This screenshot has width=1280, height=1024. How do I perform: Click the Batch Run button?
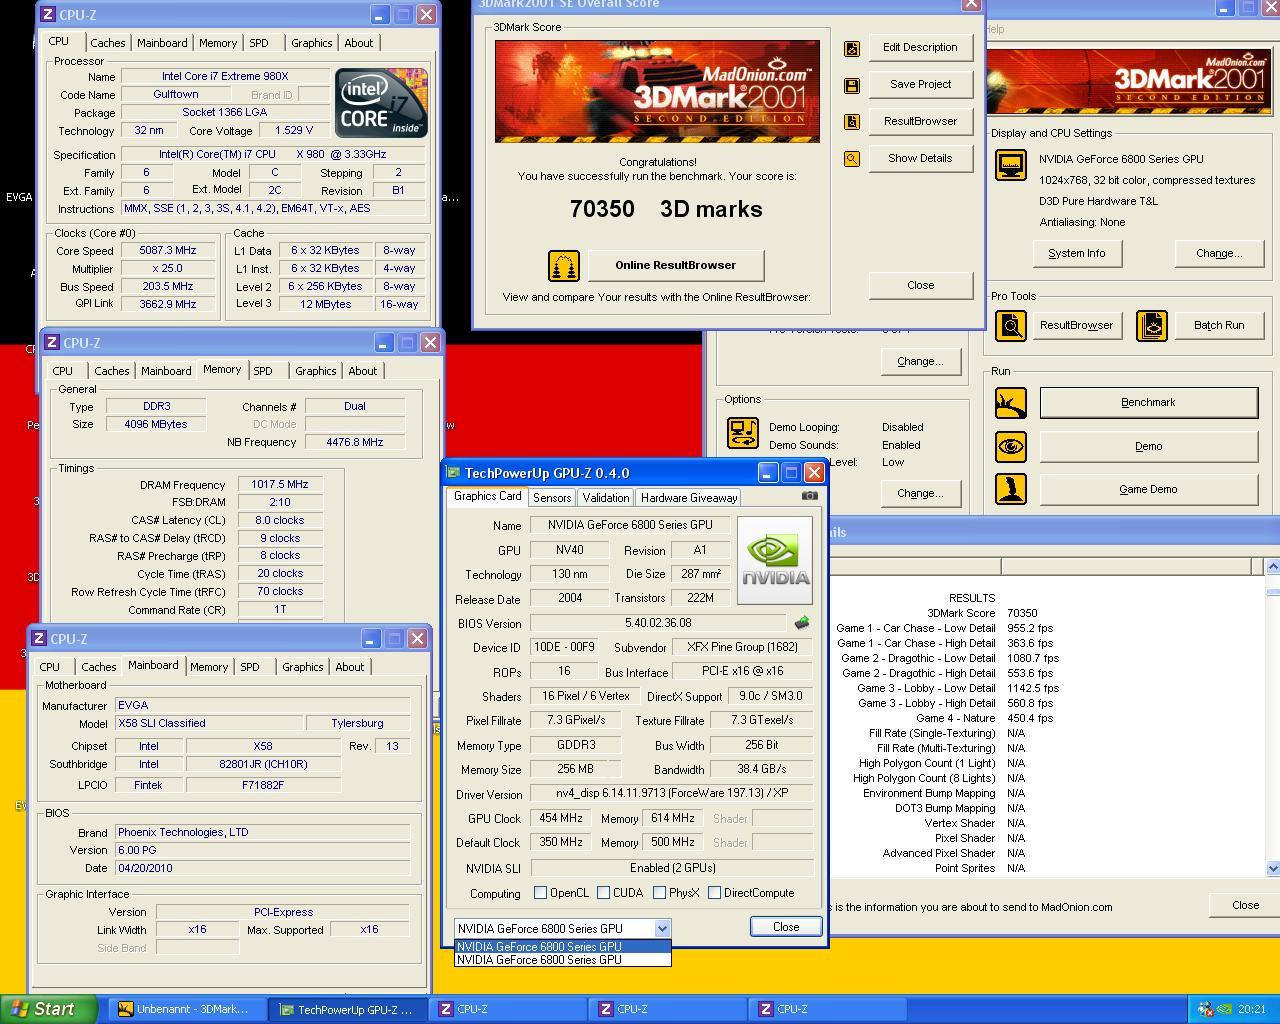(x=1218, y=325)
